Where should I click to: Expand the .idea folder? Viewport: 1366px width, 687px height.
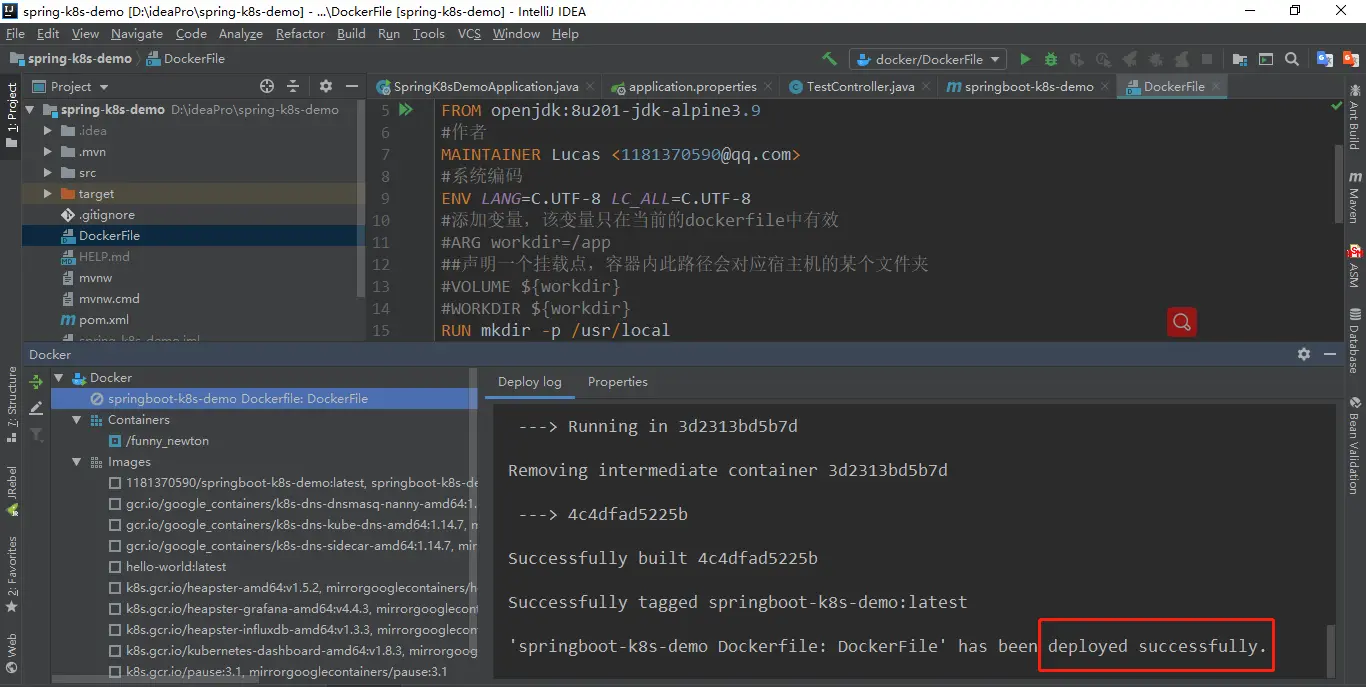(x=48, y=130)
